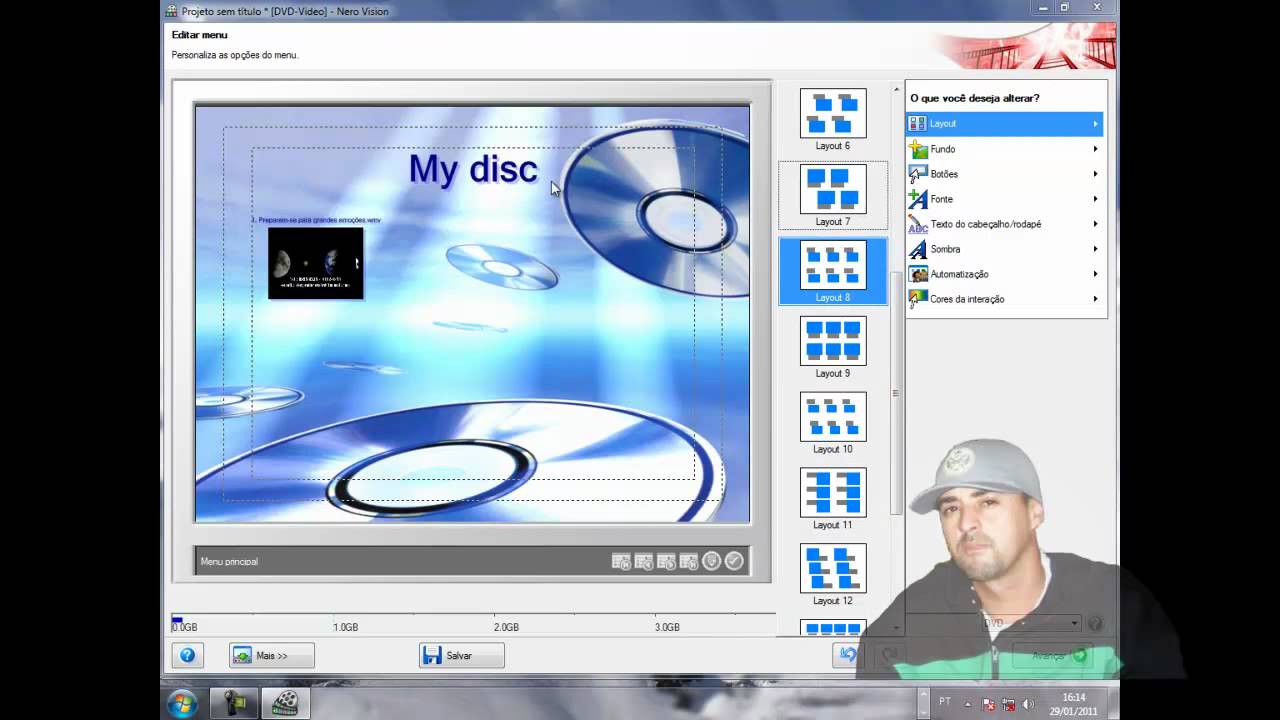This screenshot has height=720, width=1280.
Task: Show hidden system tray icons
Action: click(x=970, y=703)
